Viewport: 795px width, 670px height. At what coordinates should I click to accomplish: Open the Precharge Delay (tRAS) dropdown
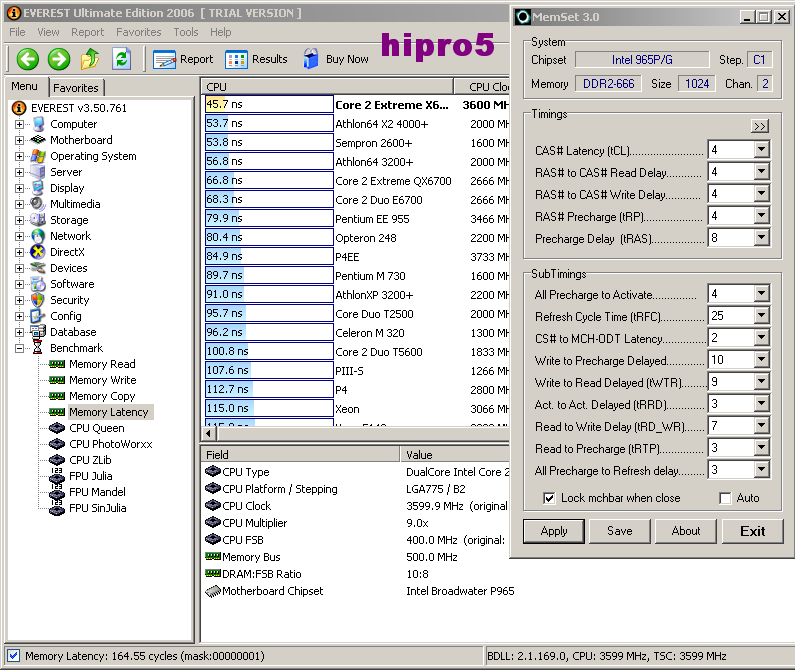(x=762, y=238)
